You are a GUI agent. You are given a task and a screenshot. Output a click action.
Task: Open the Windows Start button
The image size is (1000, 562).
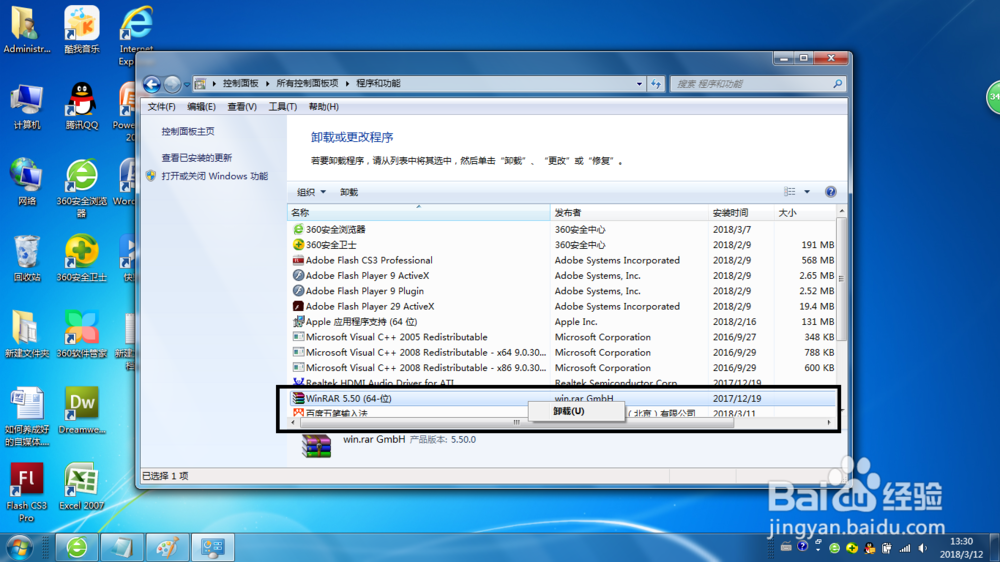pos(20,547)
